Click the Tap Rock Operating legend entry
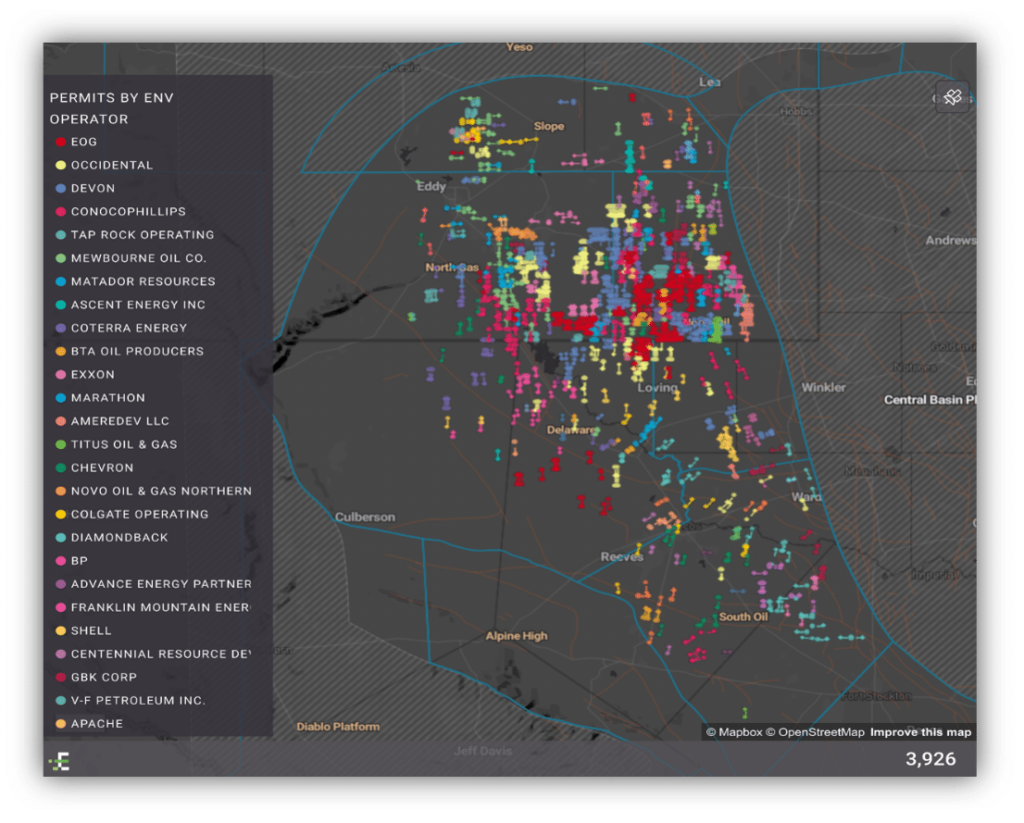This screenshot has width=1024, height=823. click(142, 235)
